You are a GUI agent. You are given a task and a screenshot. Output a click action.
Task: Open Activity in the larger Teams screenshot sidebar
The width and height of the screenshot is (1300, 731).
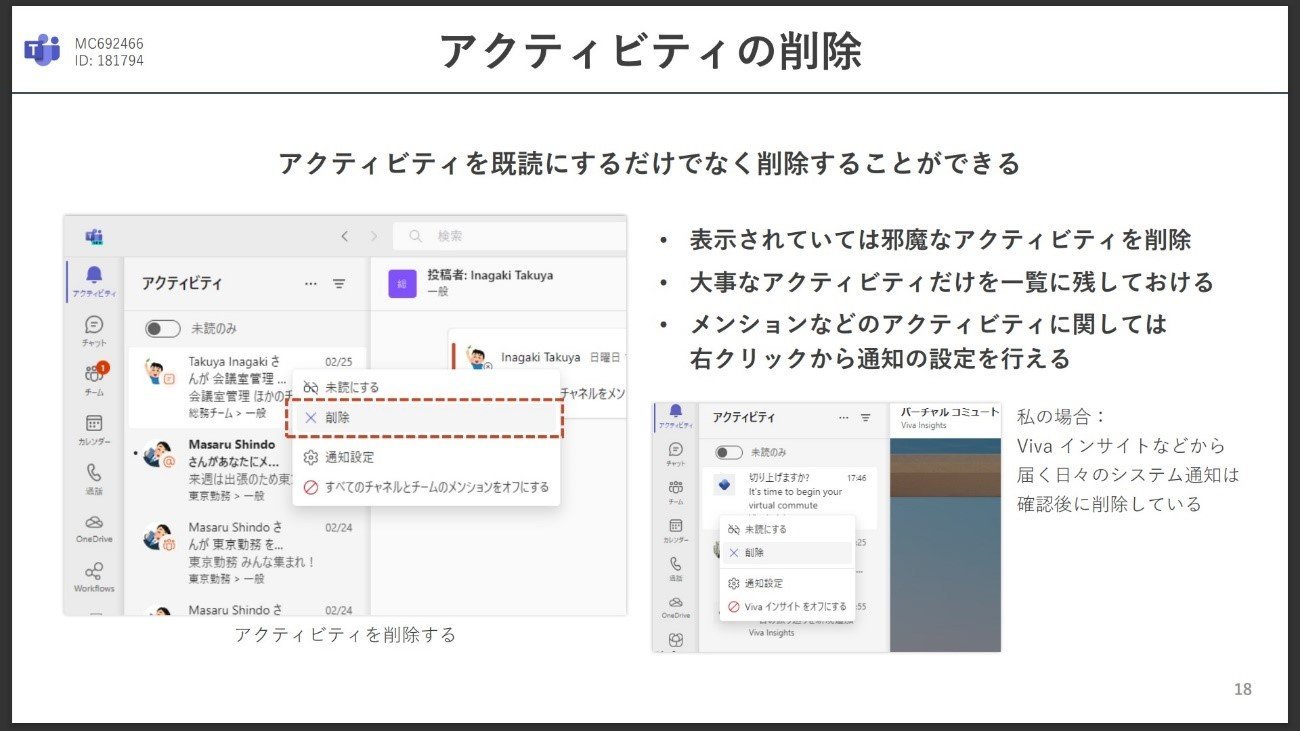94,281
